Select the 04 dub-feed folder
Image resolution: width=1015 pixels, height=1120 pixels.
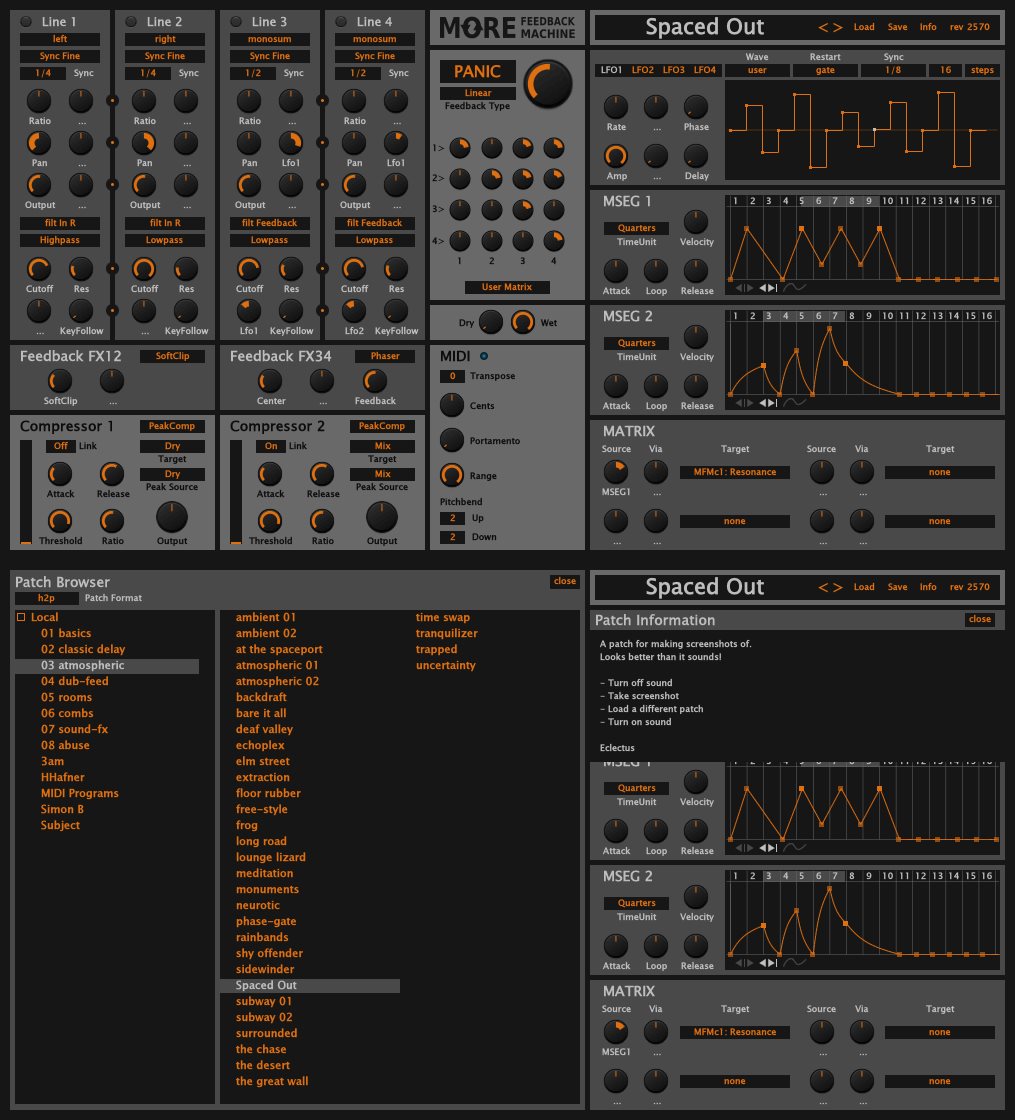coord(75,681)
